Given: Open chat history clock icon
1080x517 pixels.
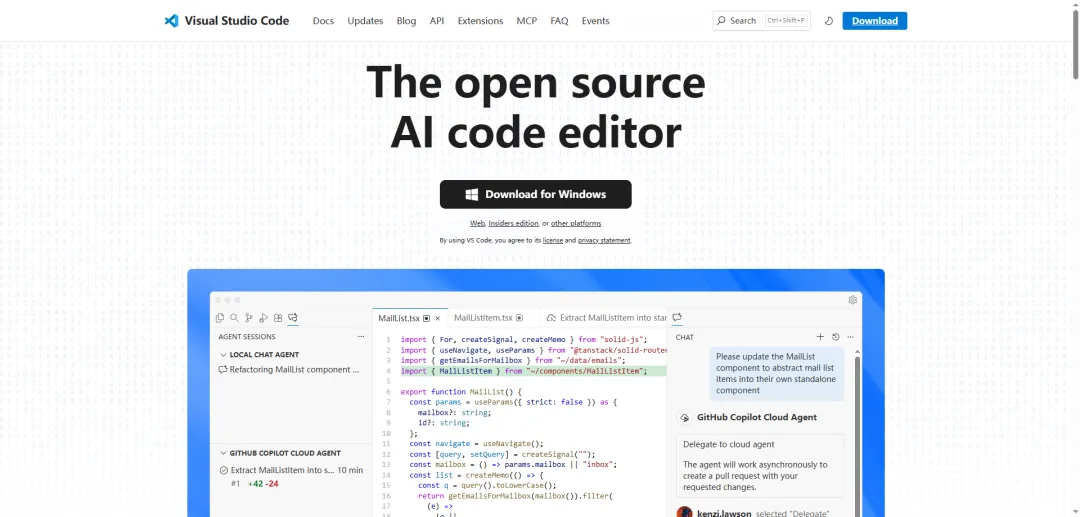Looking at the screenshot, I should click(835, 337).
